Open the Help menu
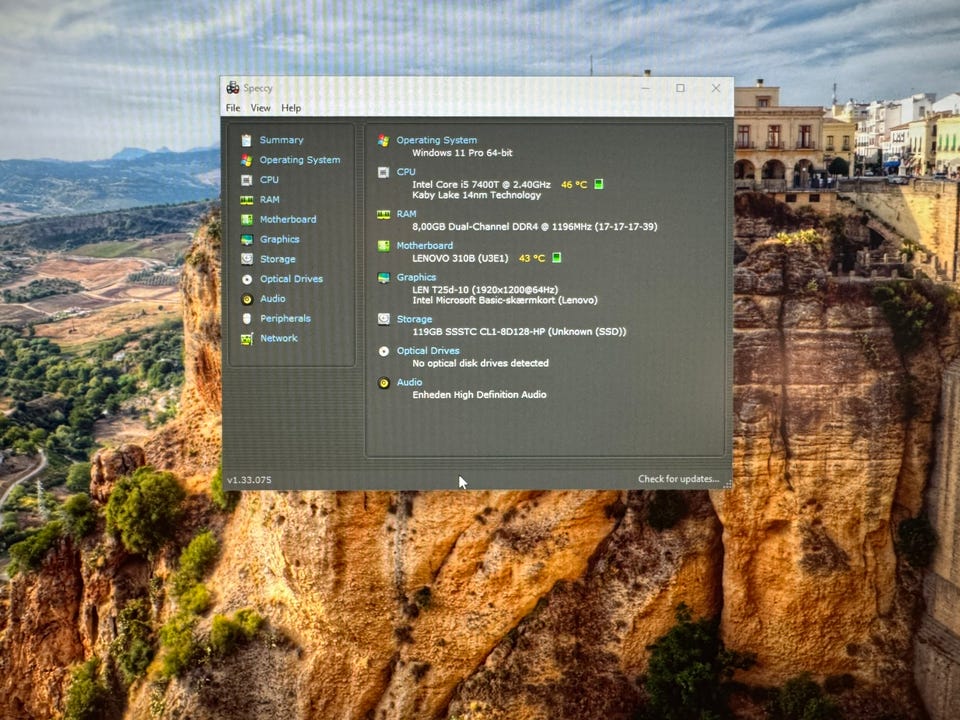The height and width of the screenshot is (720, 960). pos(291,108)
